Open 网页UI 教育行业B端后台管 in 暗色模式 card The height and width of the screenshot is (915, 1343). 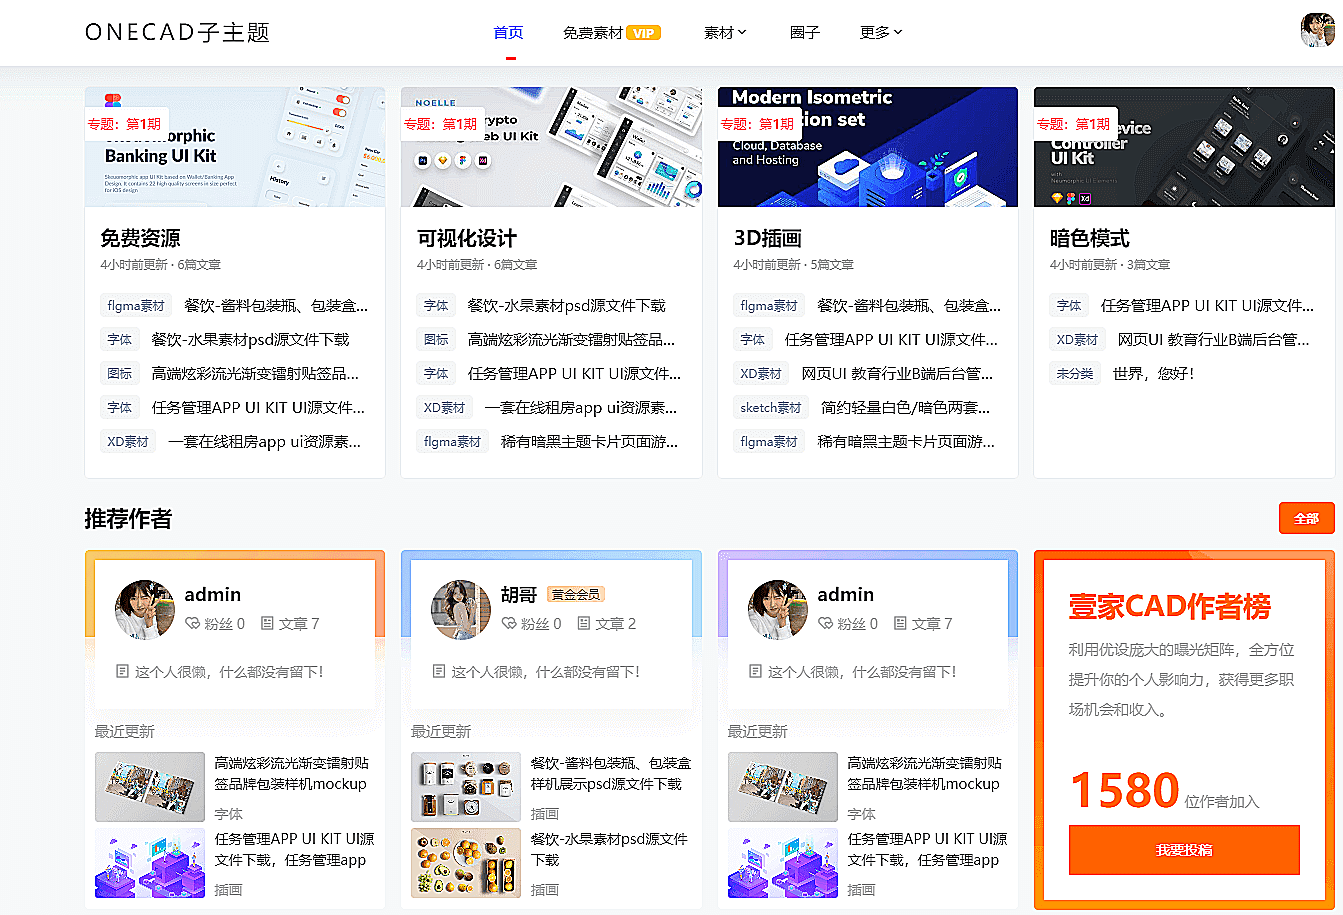[1214, 340]
